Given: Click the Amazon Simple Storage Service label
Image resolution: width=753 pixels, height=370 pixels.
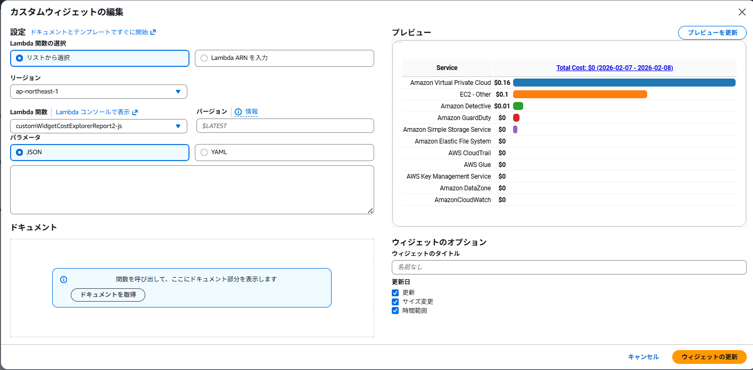Looking at the screenshot, I should click(447, 129).
